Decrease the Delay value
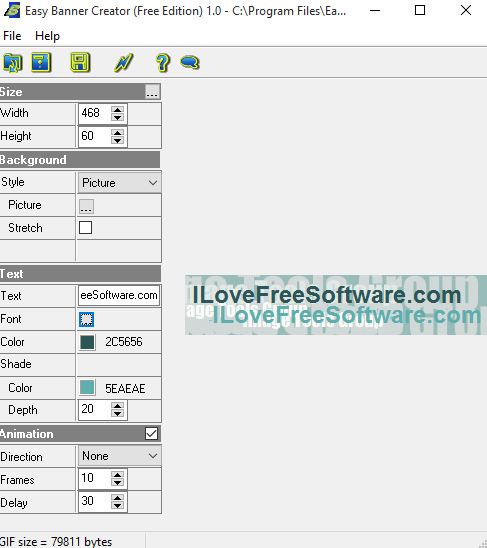 click(x=117, y=505)
